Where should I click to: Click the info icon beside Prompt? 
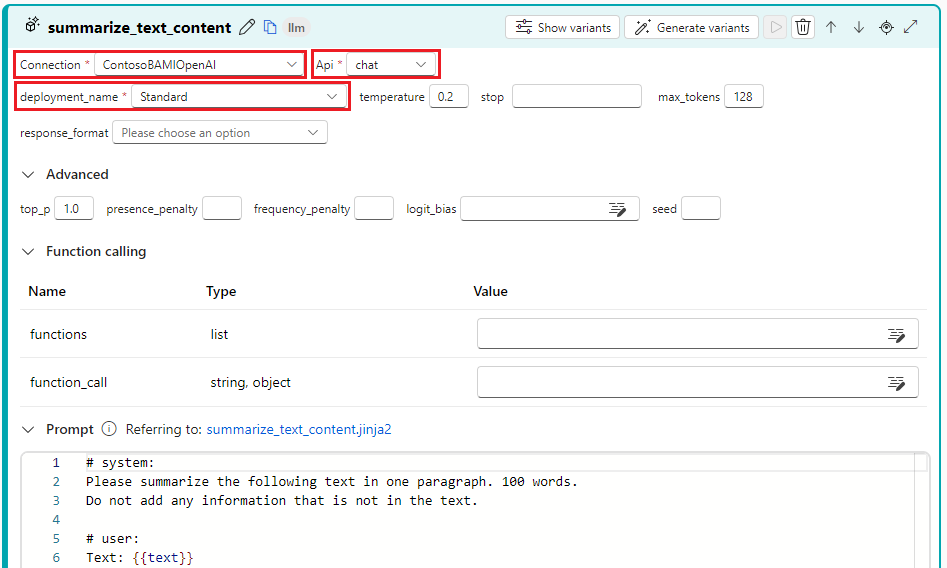click(x=109, y=429)
